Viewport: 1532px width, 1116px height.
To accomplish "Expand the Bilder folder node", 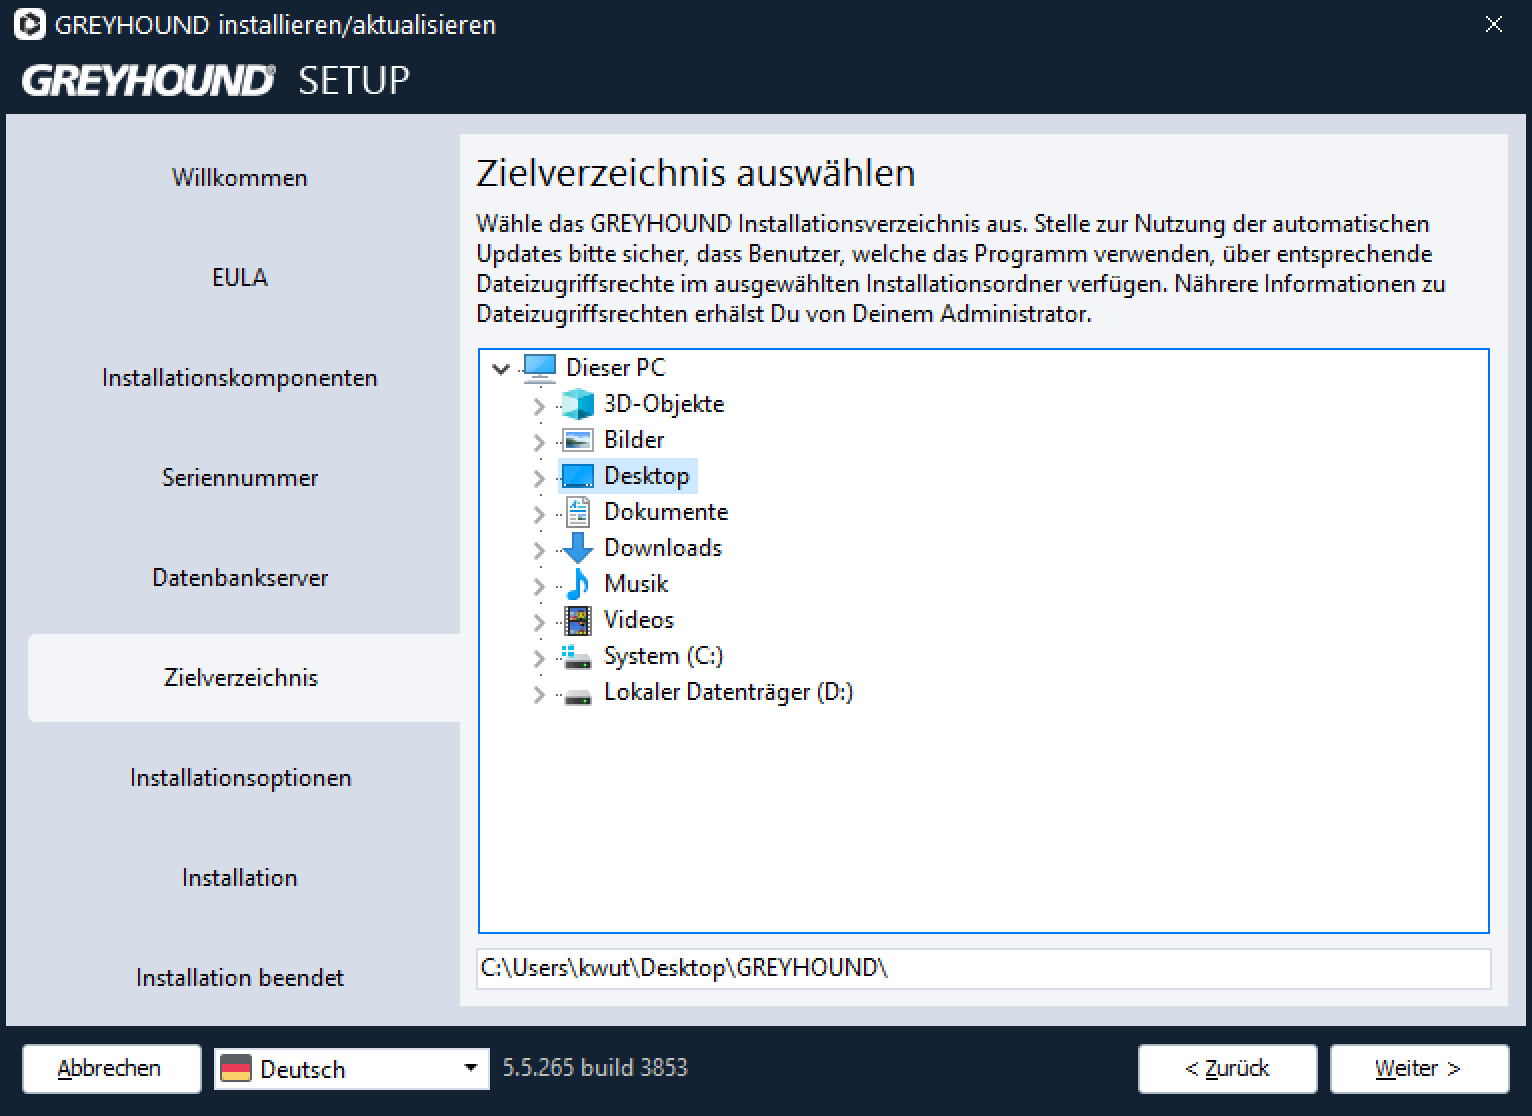I will click(x=539, y=441).
